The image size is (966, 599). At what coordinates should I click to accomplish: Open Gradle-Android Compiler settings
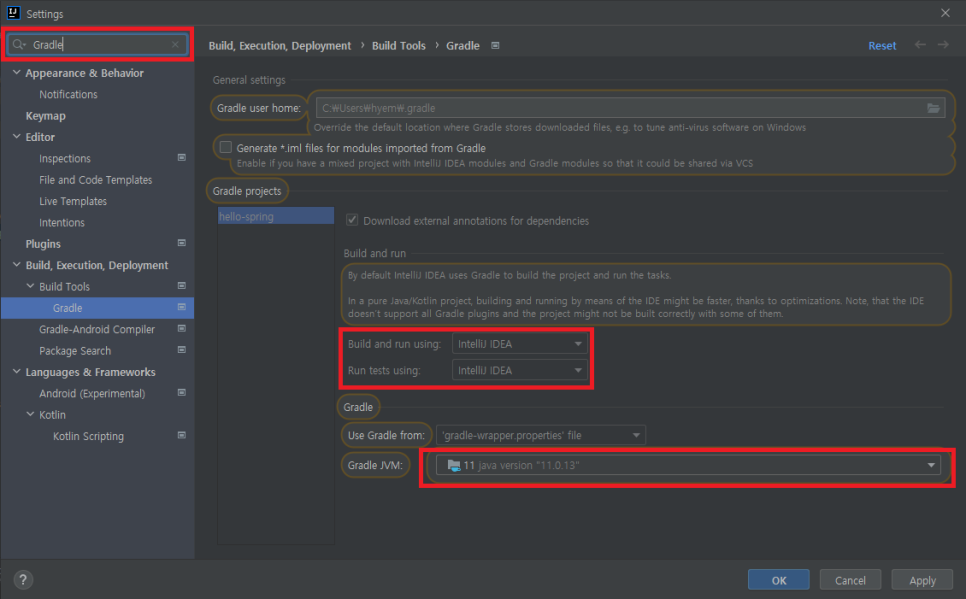coord(97,329)
